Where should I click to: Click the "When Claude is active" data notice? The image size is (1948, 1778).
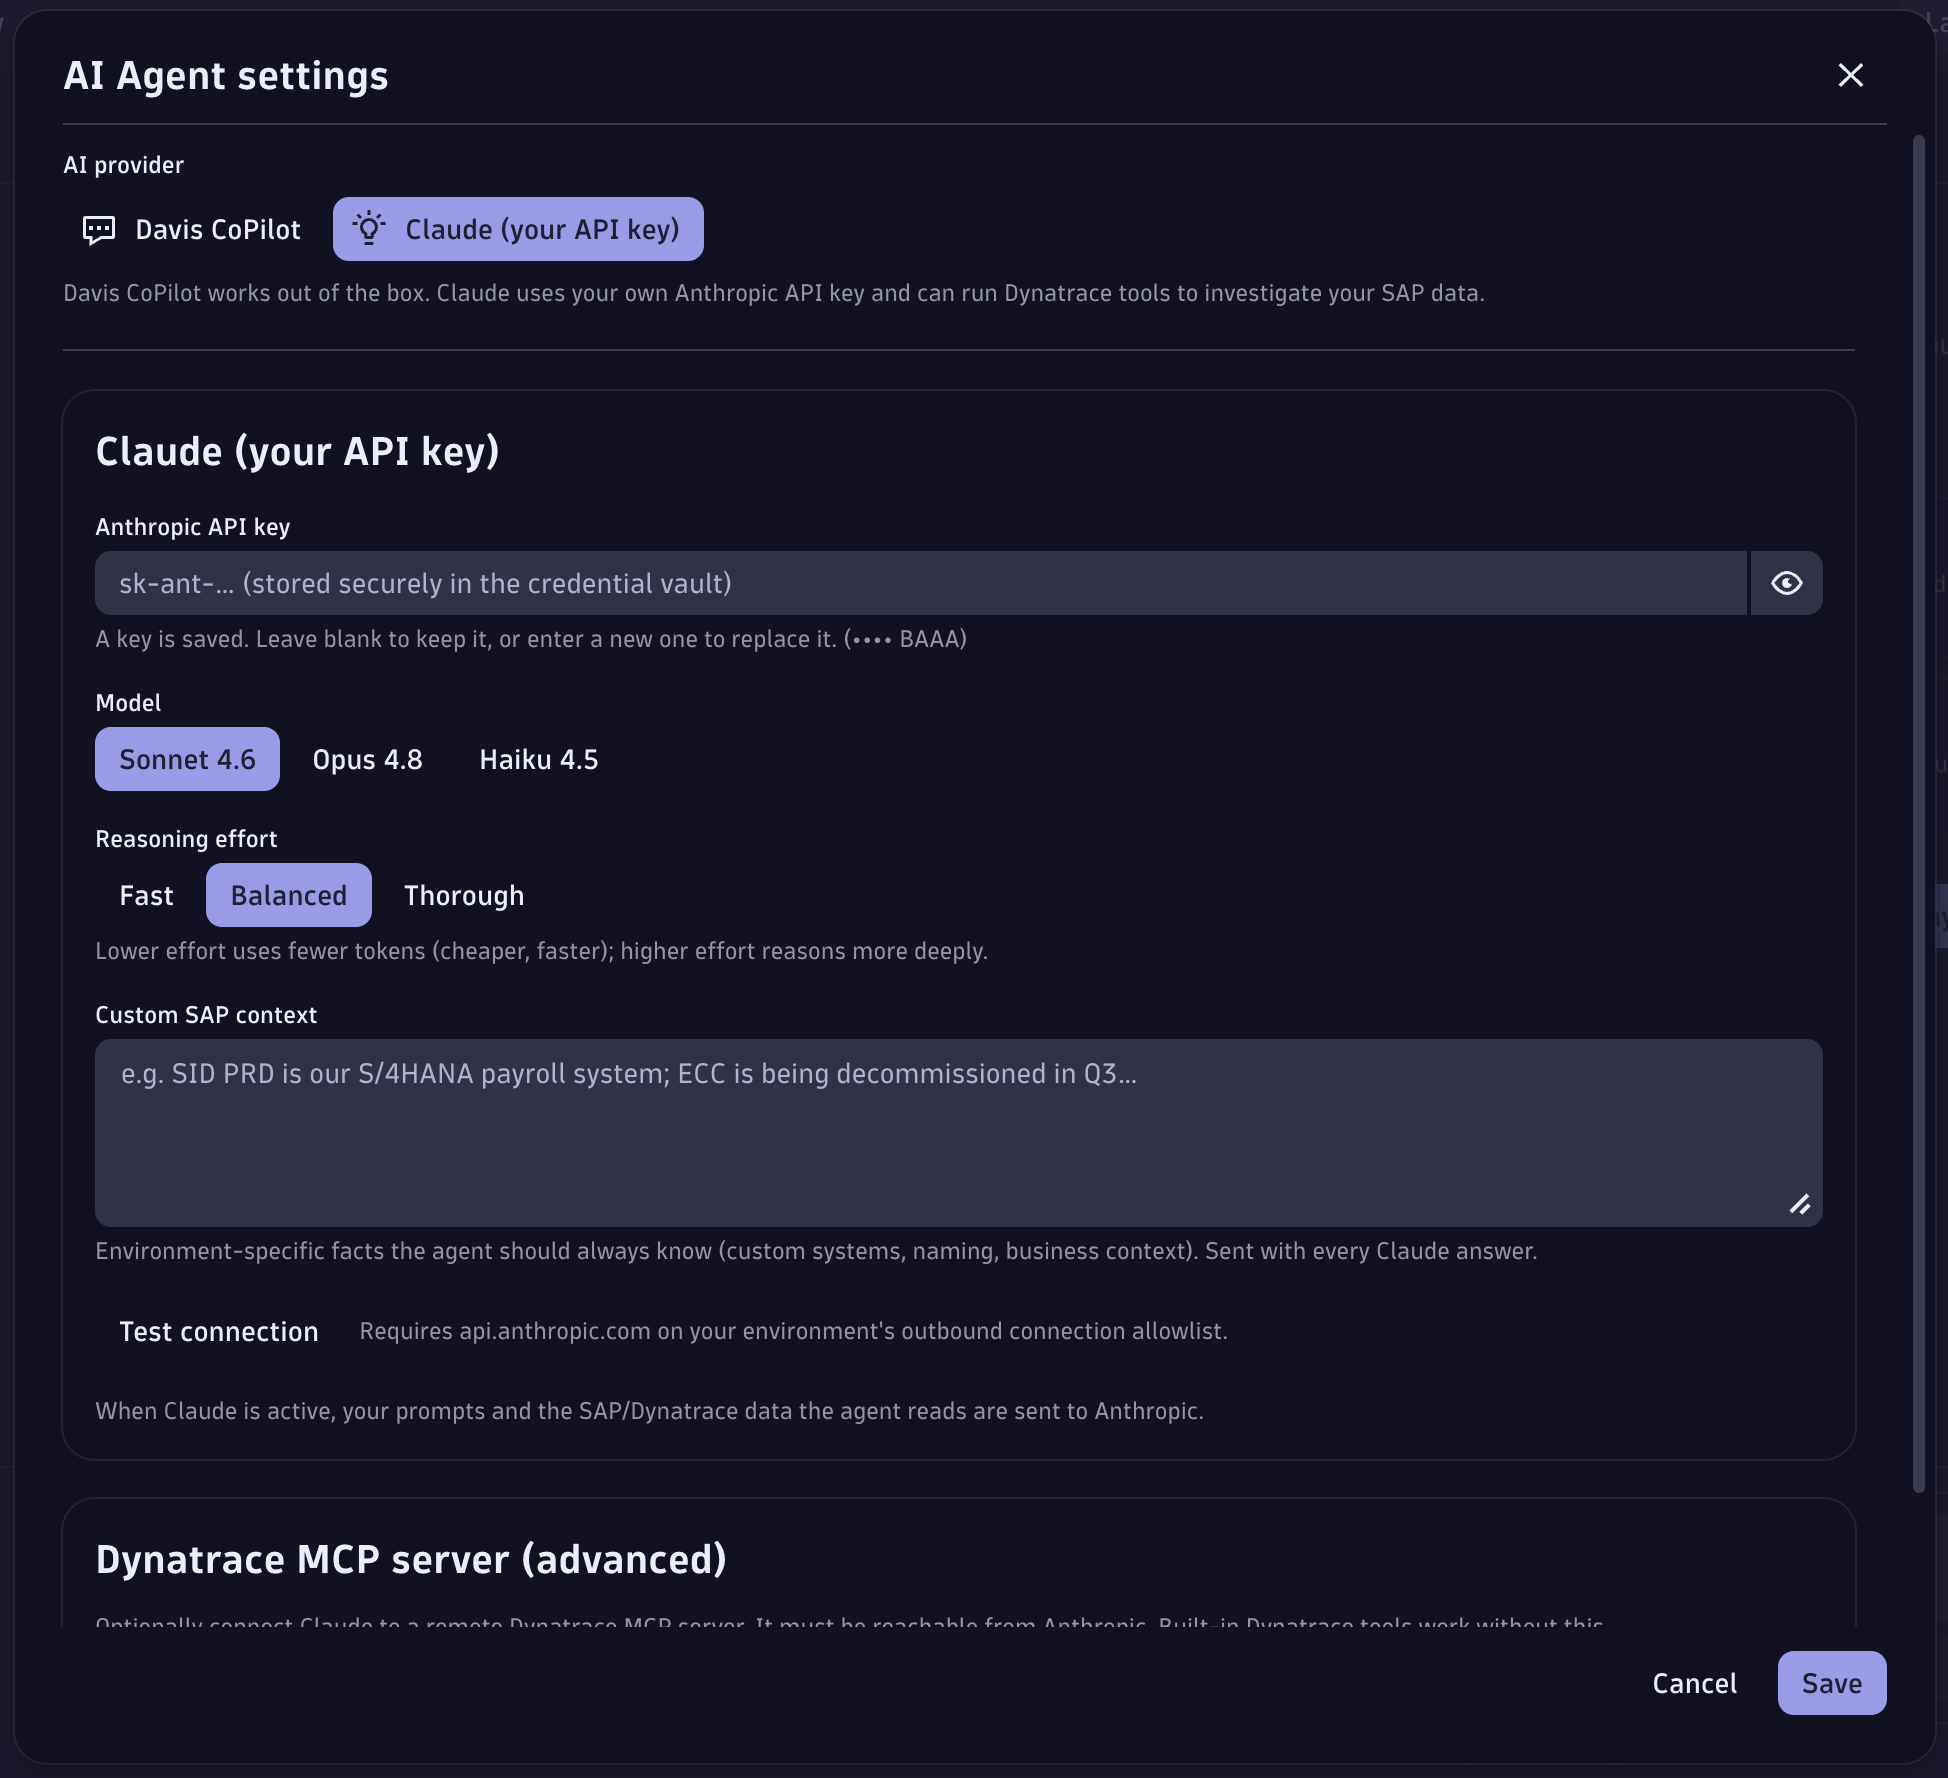(649, 1411)
